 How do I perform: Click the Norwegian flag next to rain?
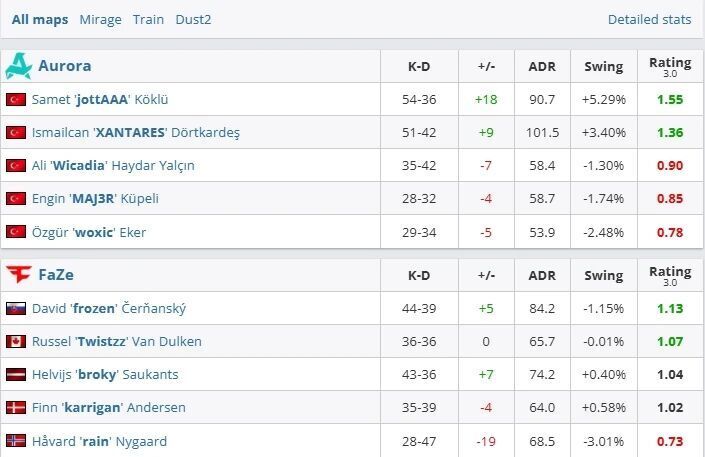point(16,441)
